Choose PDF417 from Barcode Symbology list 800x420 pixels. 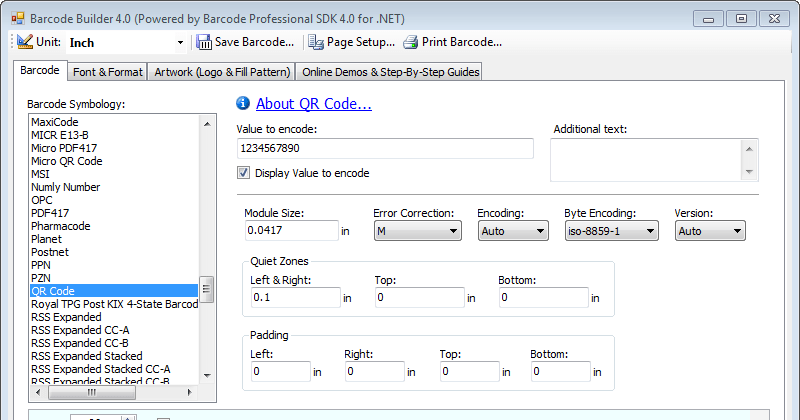pyautogui.click(x=50, y=213)
